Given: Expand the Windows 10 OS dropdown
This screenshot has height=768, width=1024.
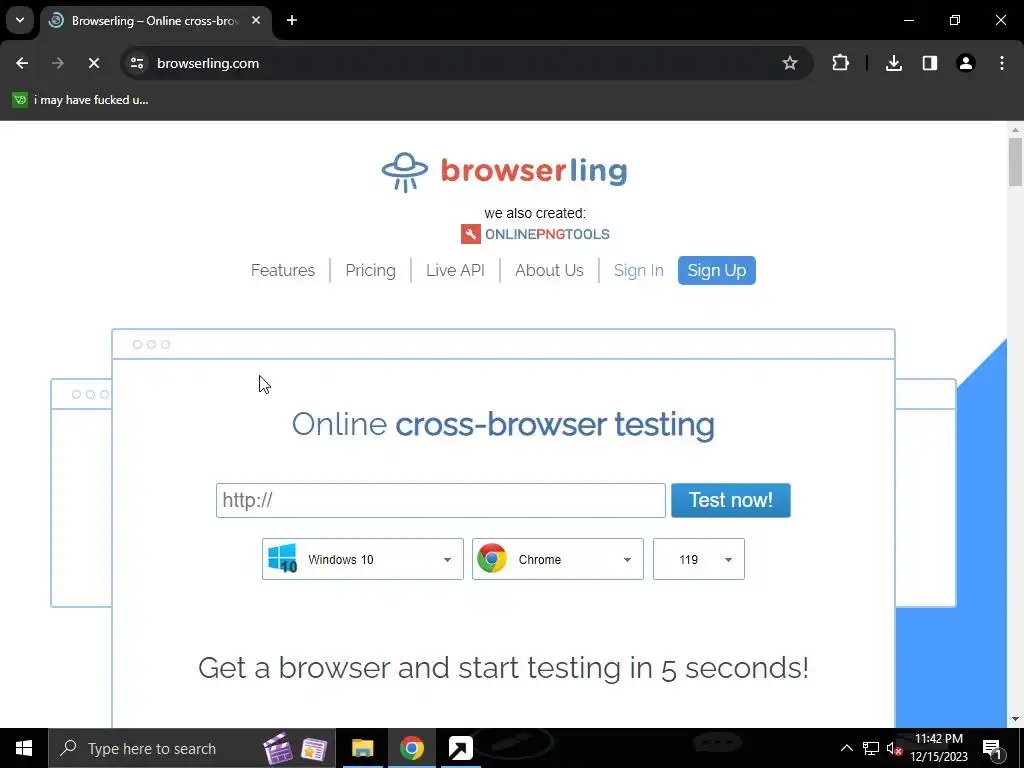Looking at the screenshot, I should pyautogui.click(x=362, y=559).
